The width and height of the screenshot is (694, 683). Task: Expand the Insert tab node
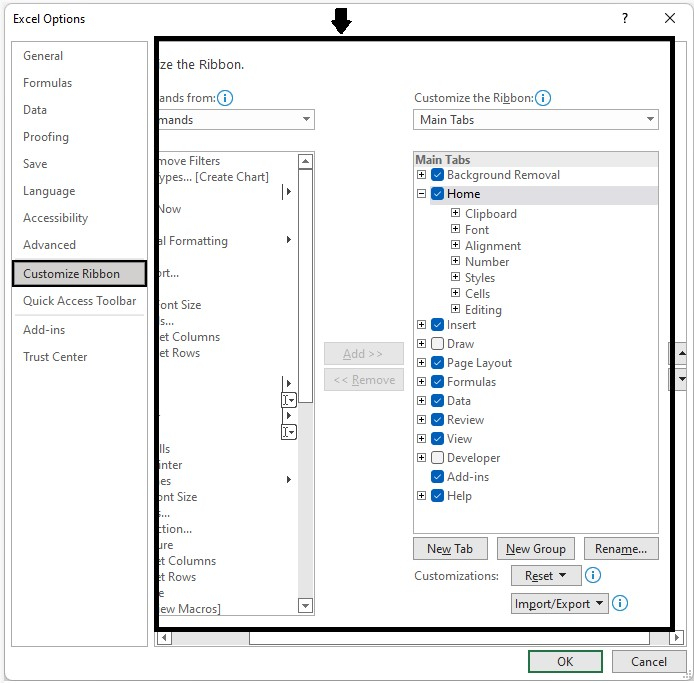421,325
